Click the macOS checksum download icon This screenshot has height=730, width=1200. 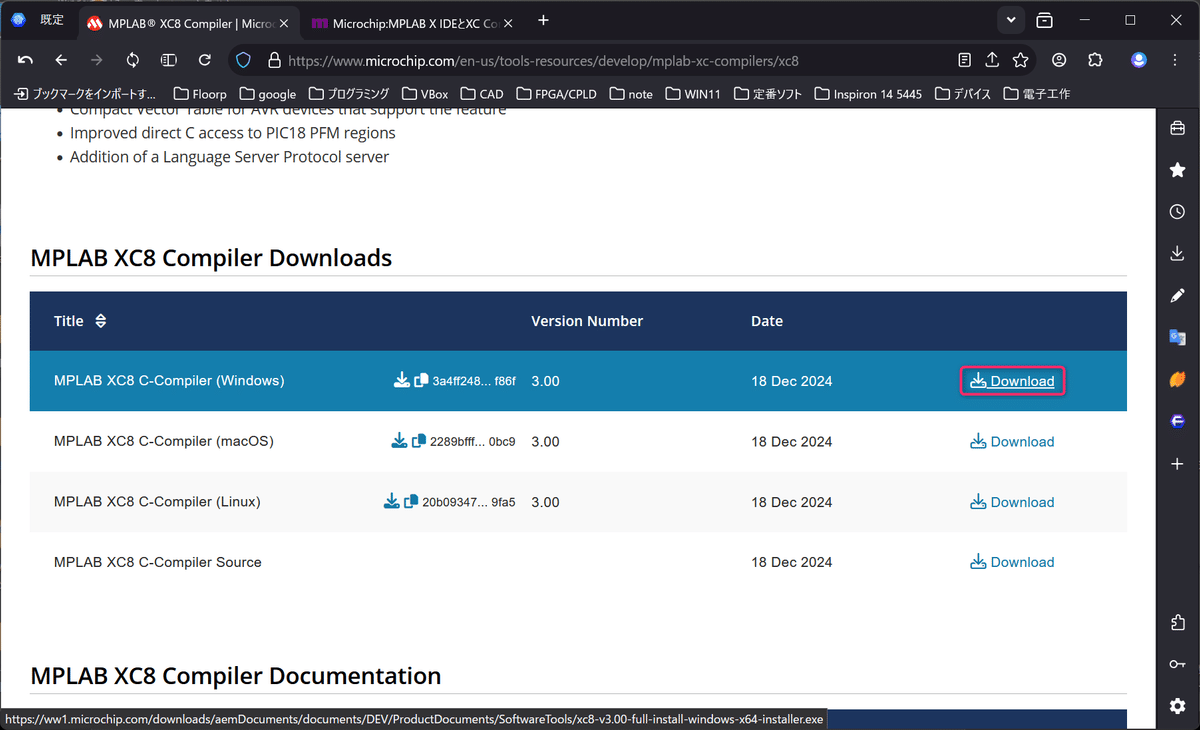pyautogui.click(x=398, y=441)
